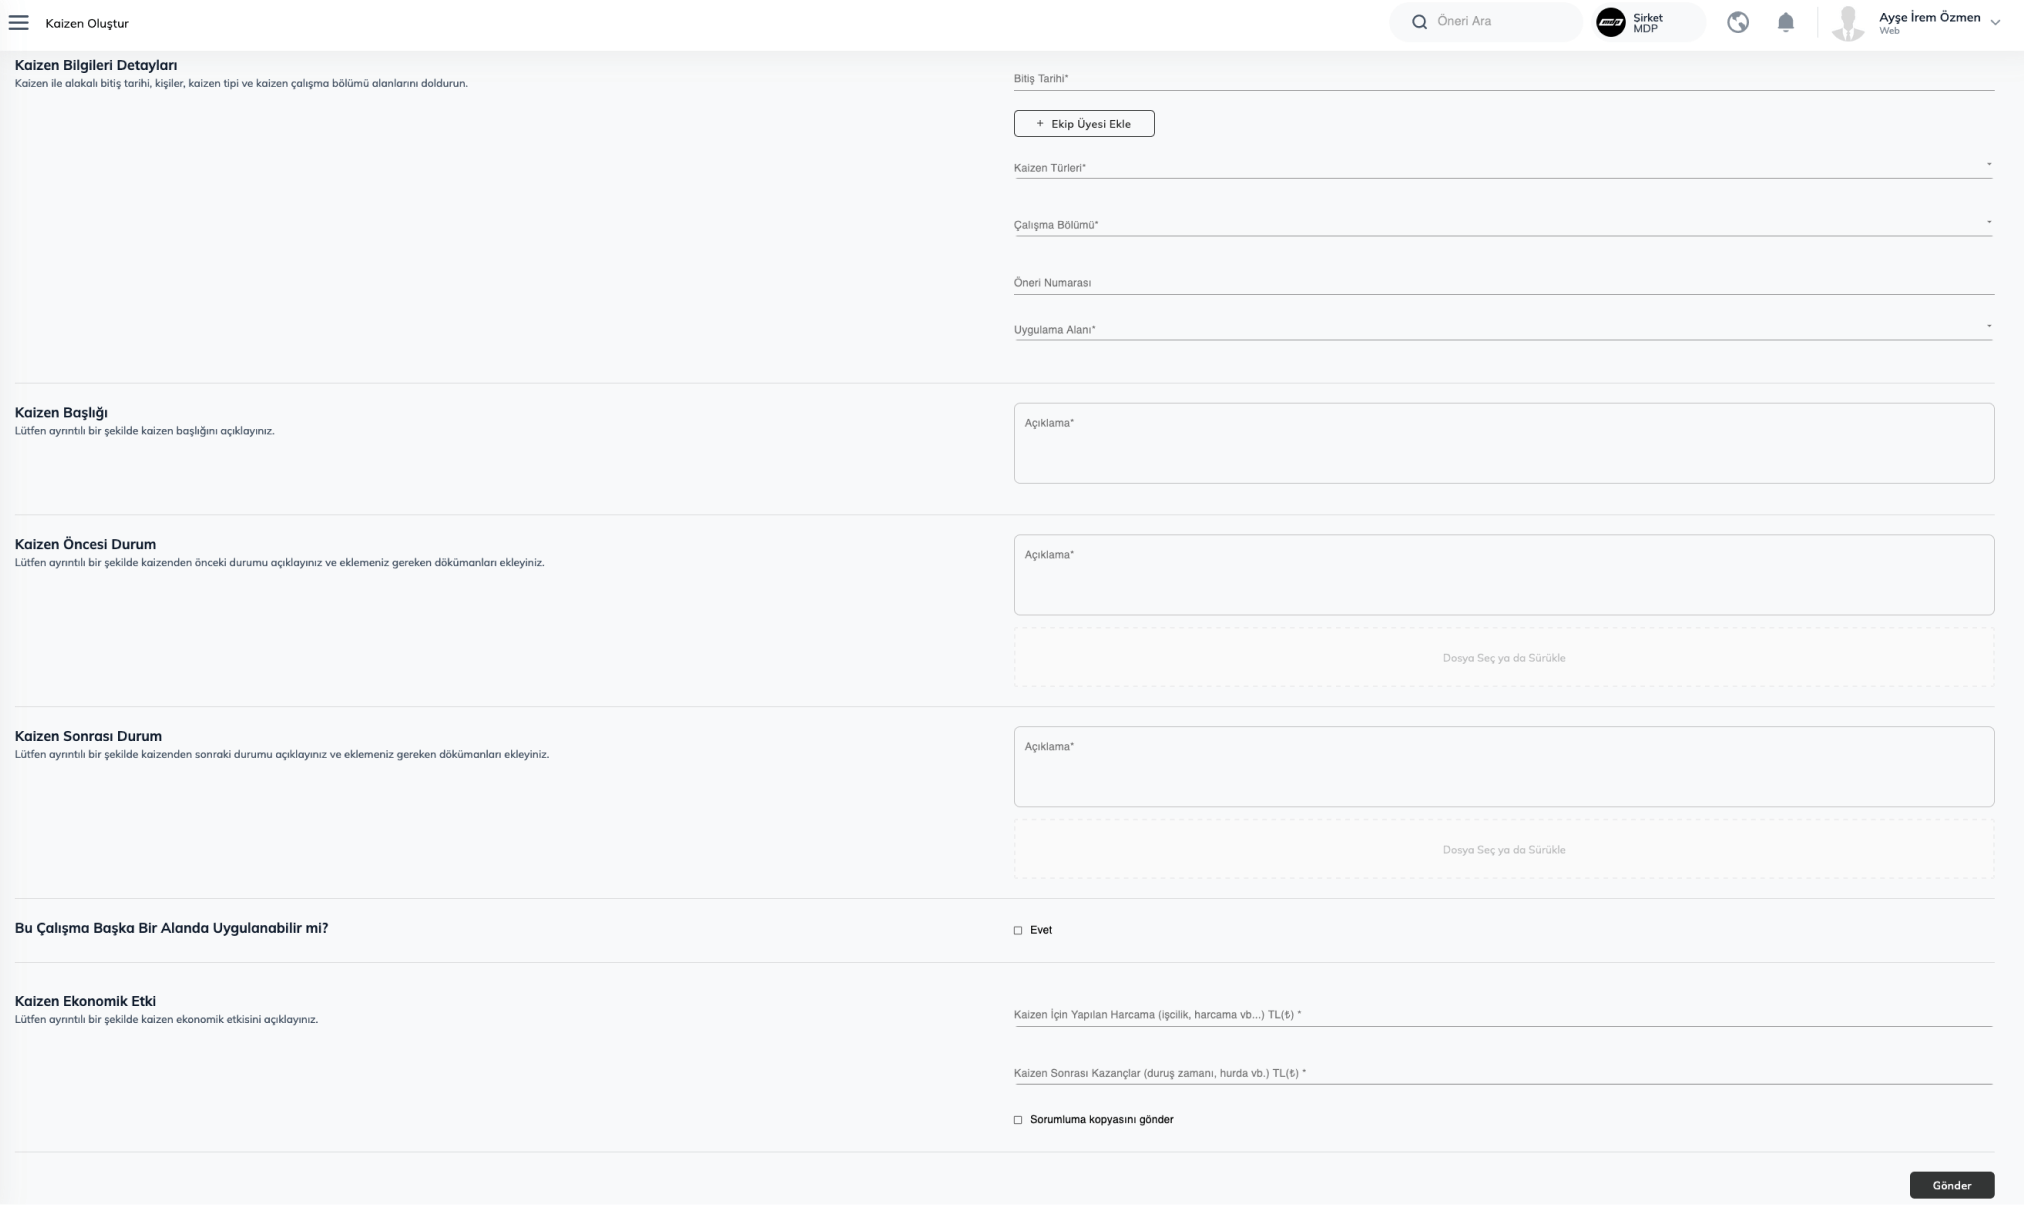
Task: Click the search magnifier icon
Action: [1418, 22]
